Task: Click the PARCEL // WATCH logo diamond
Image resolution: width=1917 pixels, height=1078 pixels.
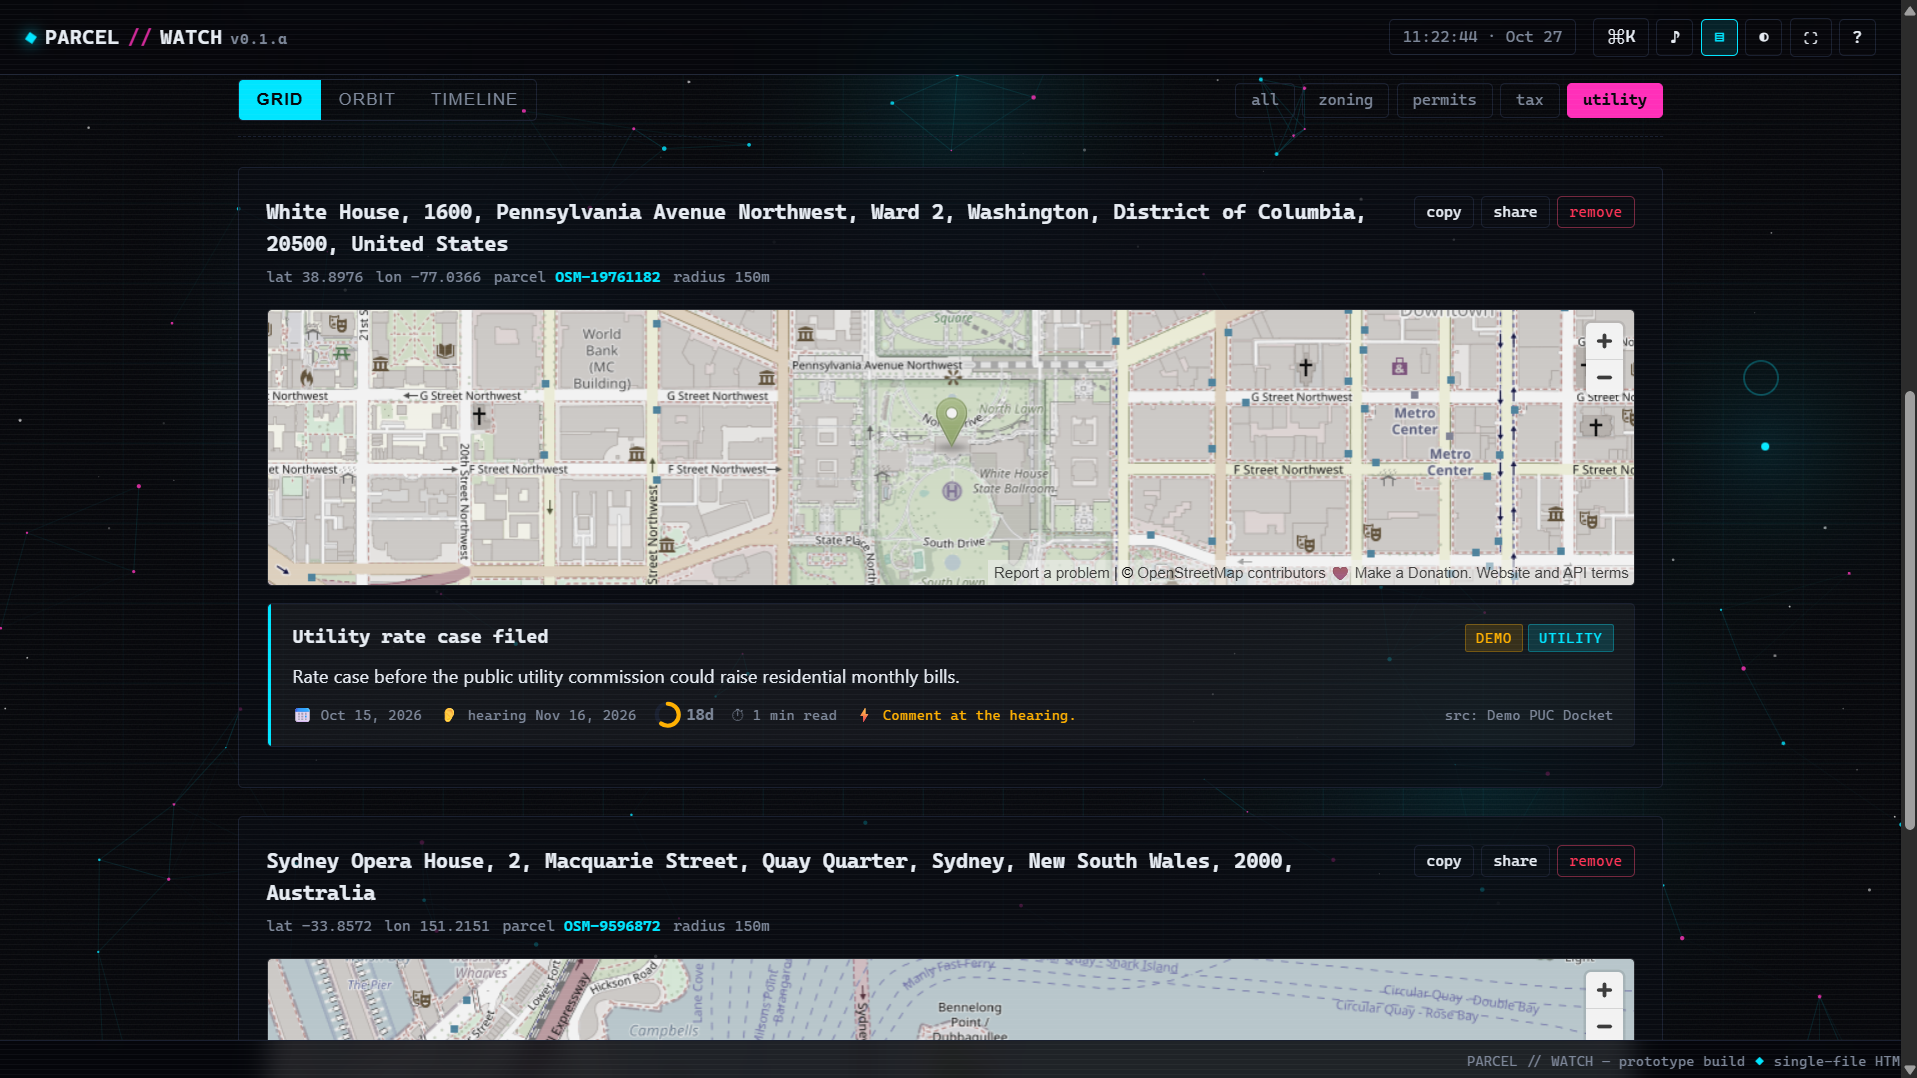Action: pyautogui.click(x=31, y=38)
